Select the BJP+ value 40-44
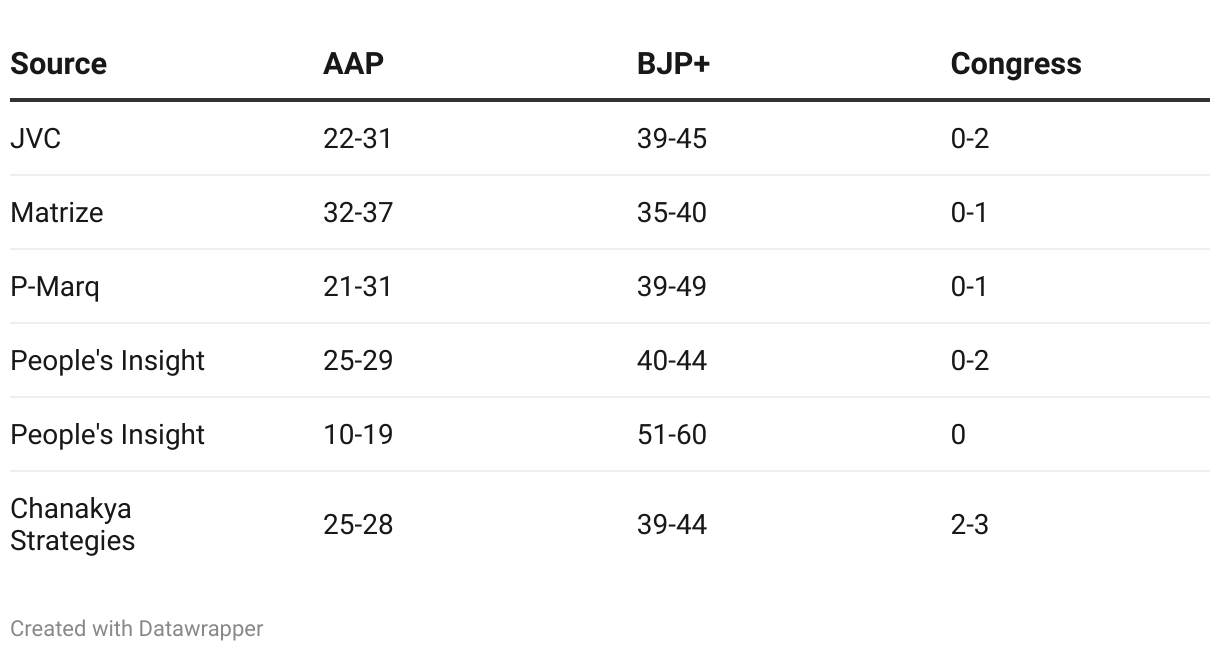Screen dimensions: 1220x652 (x=672, y=360)
